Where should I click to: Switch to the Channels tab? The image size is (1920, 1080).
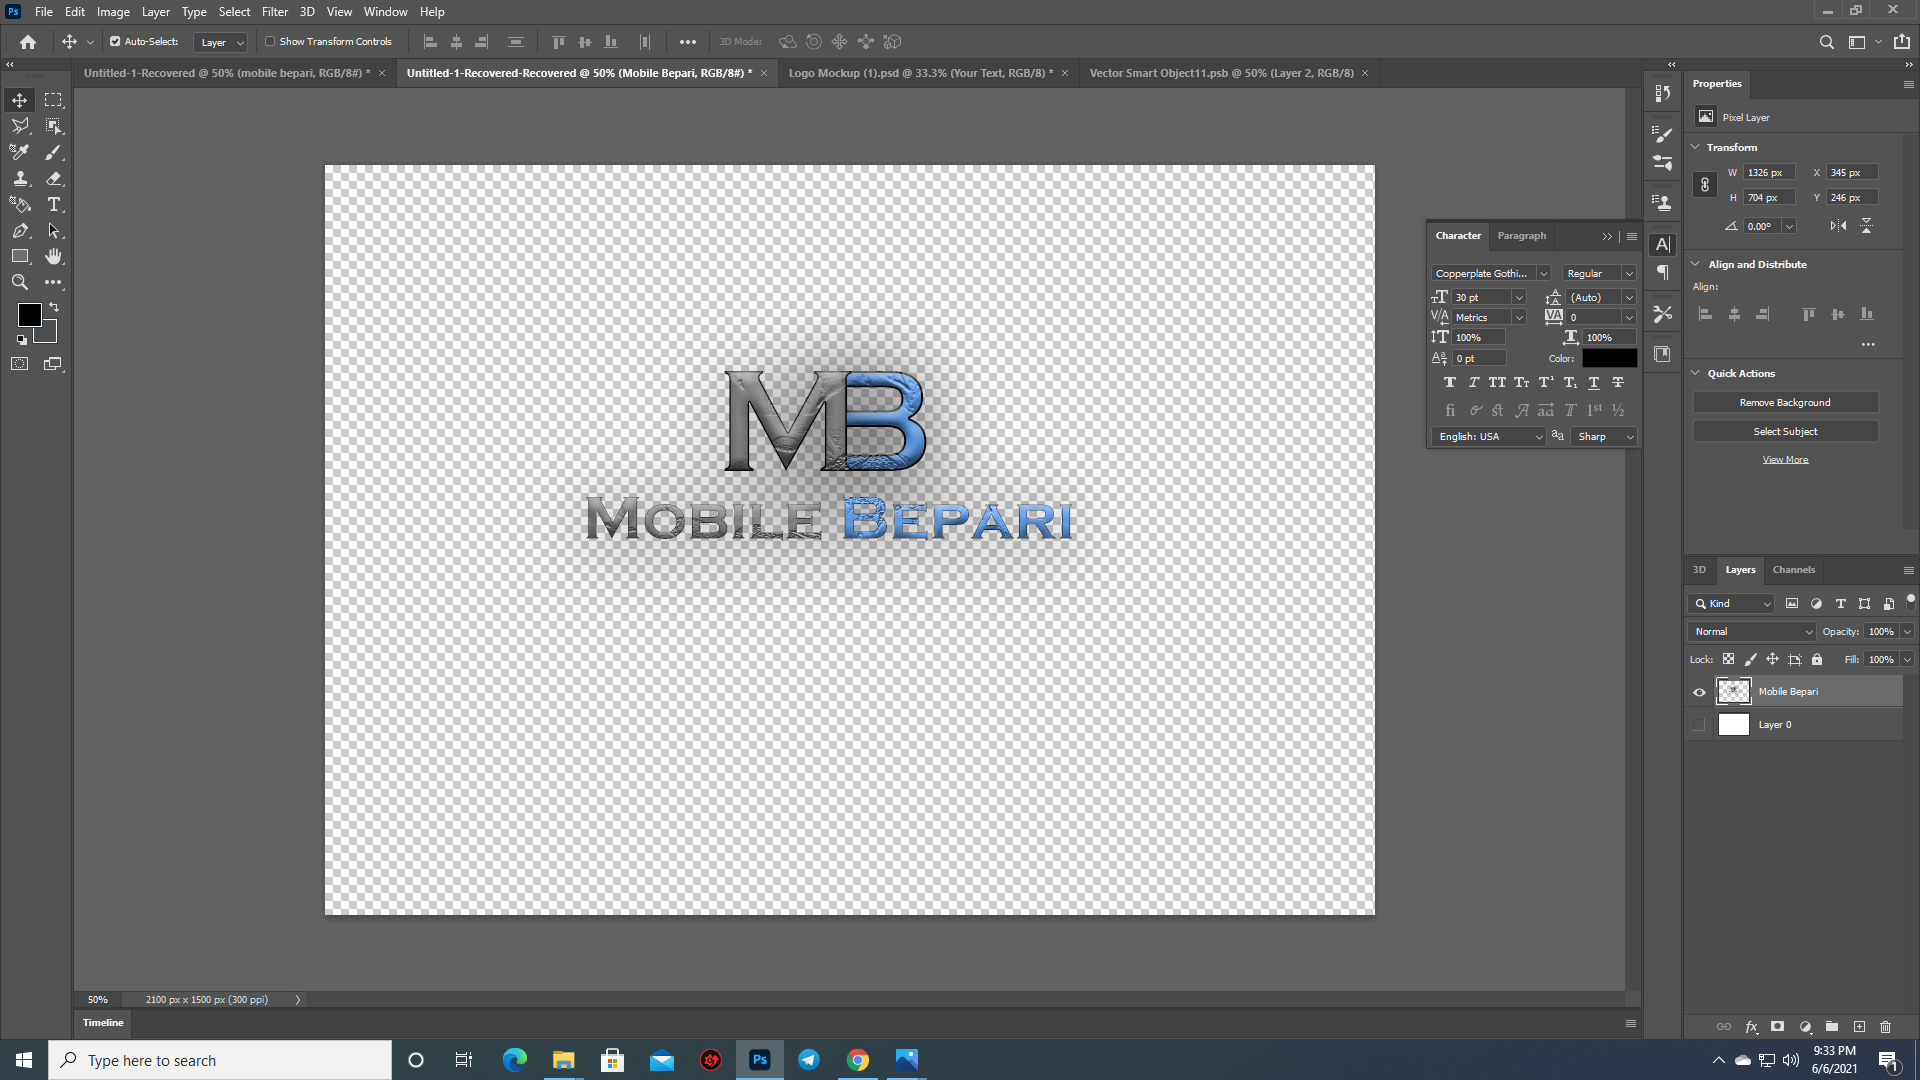(x=1793, y=569)
